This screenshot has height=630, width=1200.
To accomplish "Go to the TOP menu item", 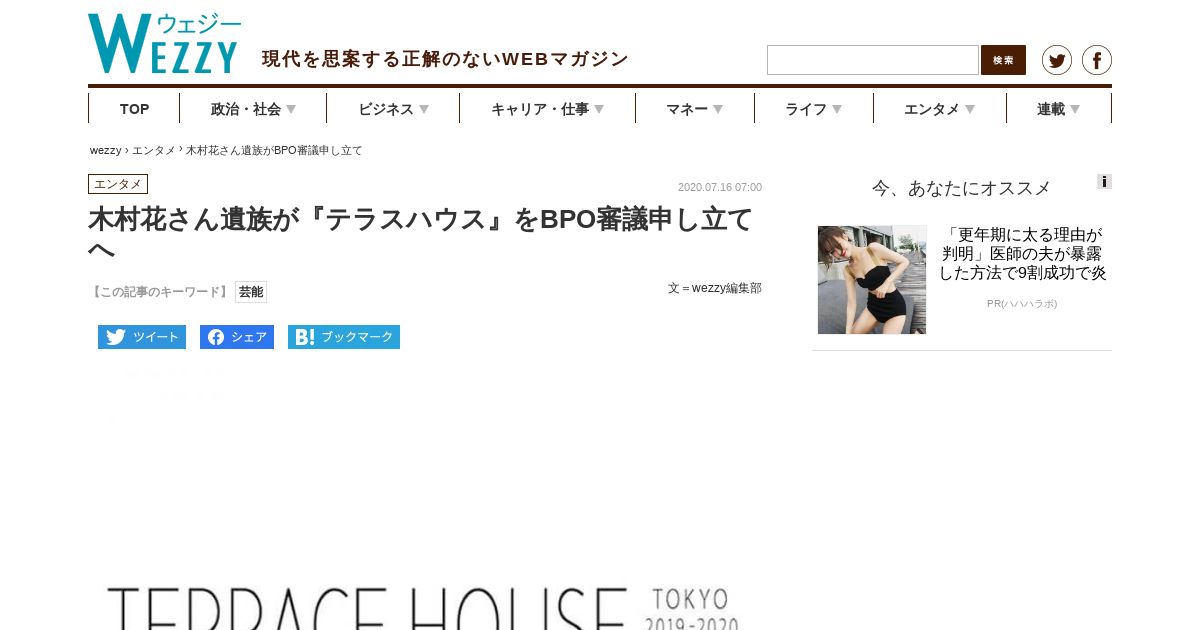I will [x=134, y=109].
